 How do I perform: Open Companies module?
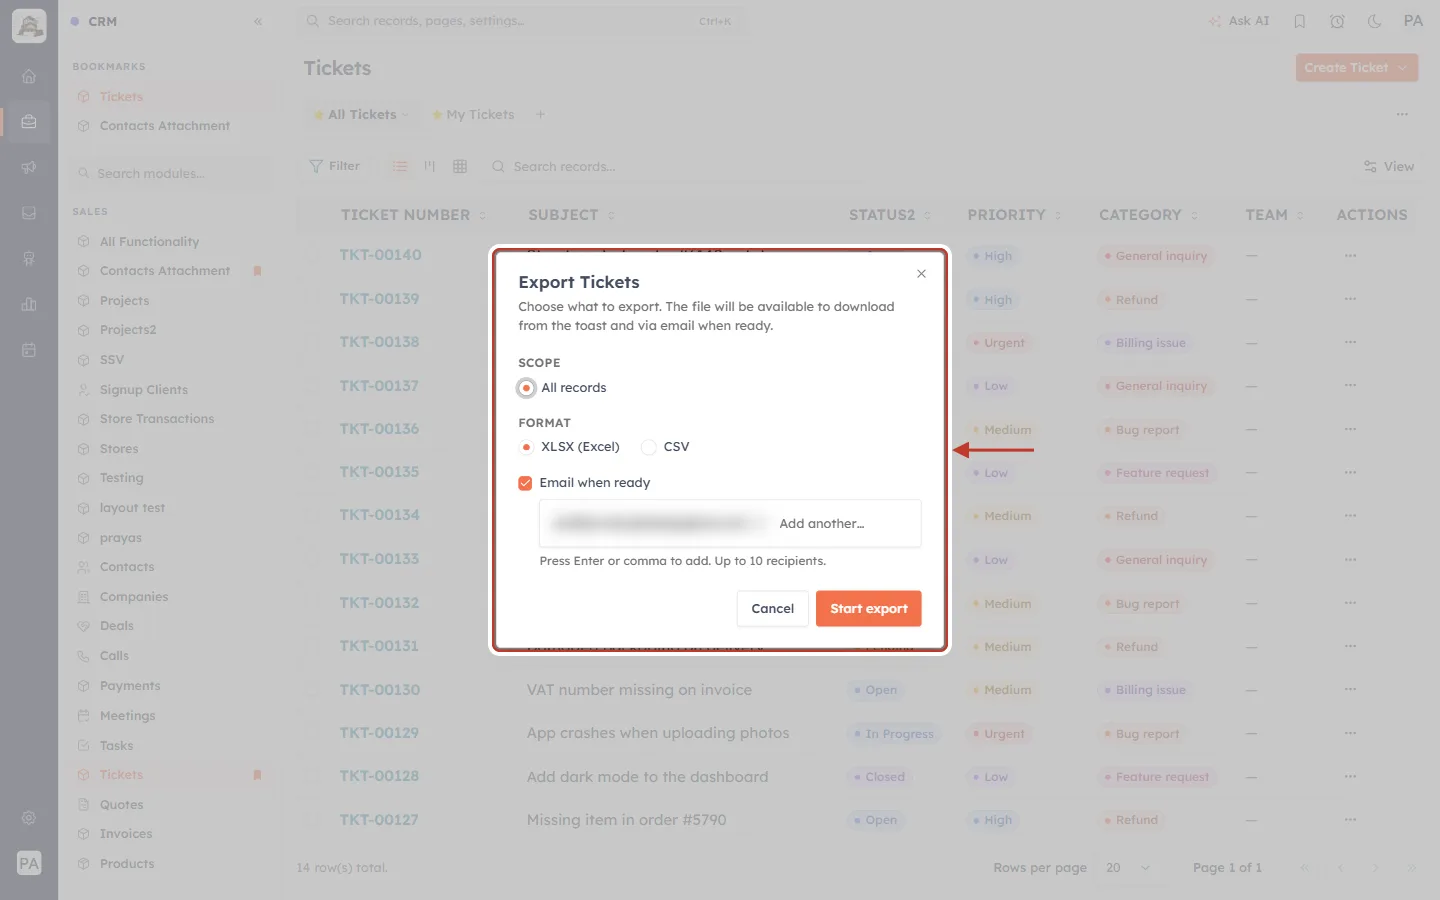[x=134, y=597]
